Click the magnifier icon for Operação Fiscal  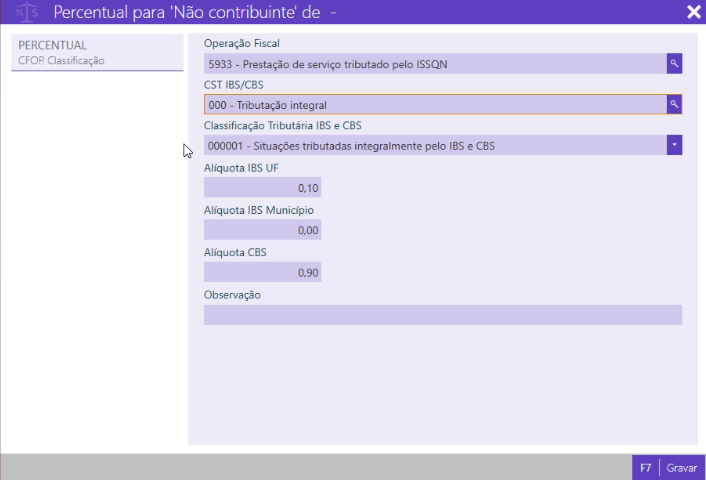pyautogui.click(x=675, y=63)
